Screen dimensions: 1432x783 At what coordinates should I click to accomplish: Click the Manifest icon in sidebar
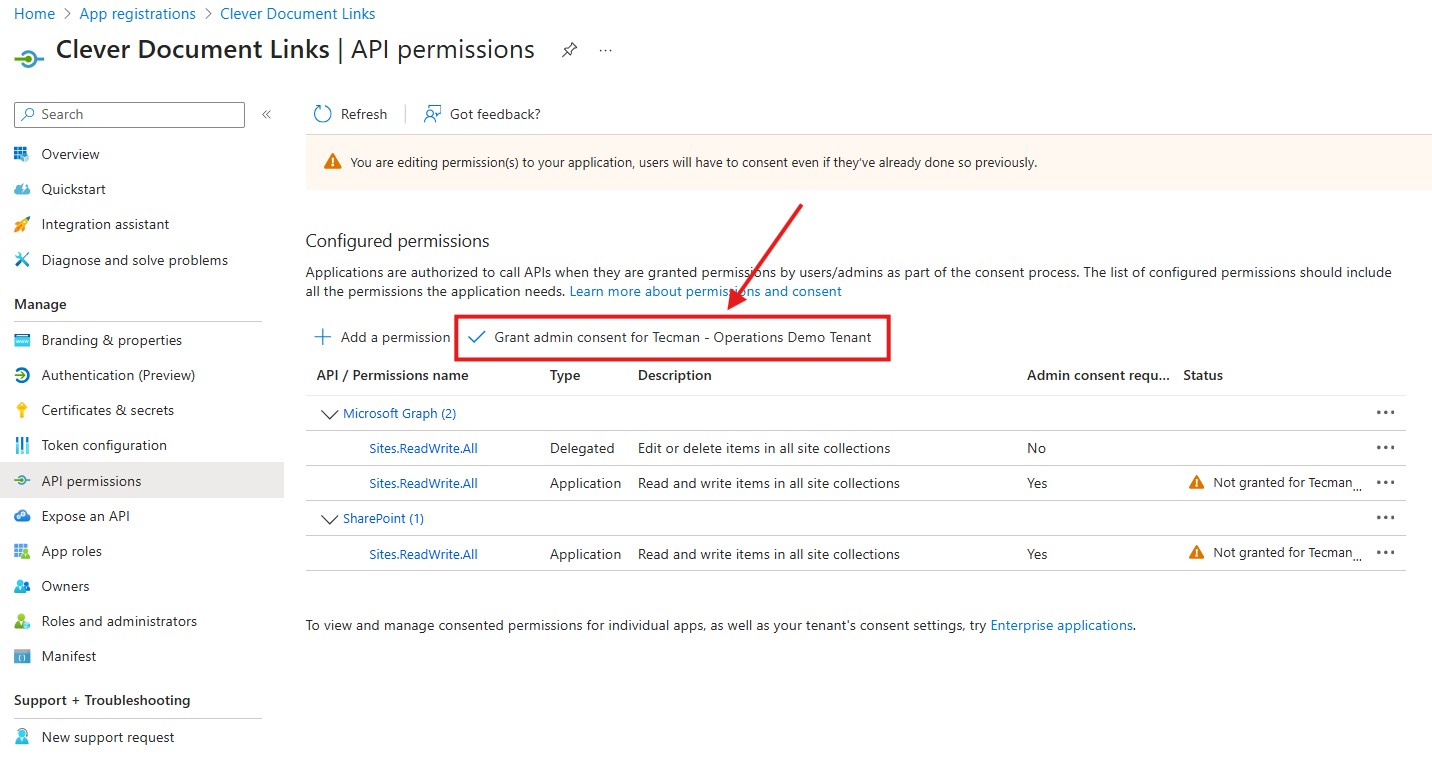point(22,656)
